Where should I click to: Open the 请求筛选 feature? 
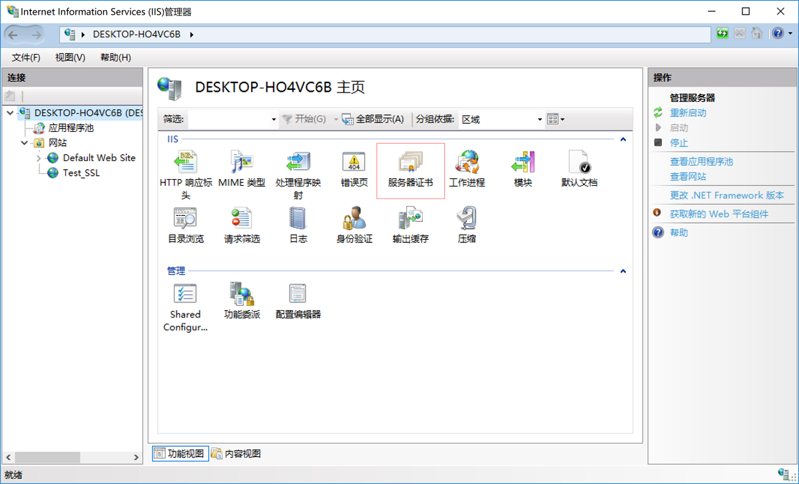(x=242, y=225)
